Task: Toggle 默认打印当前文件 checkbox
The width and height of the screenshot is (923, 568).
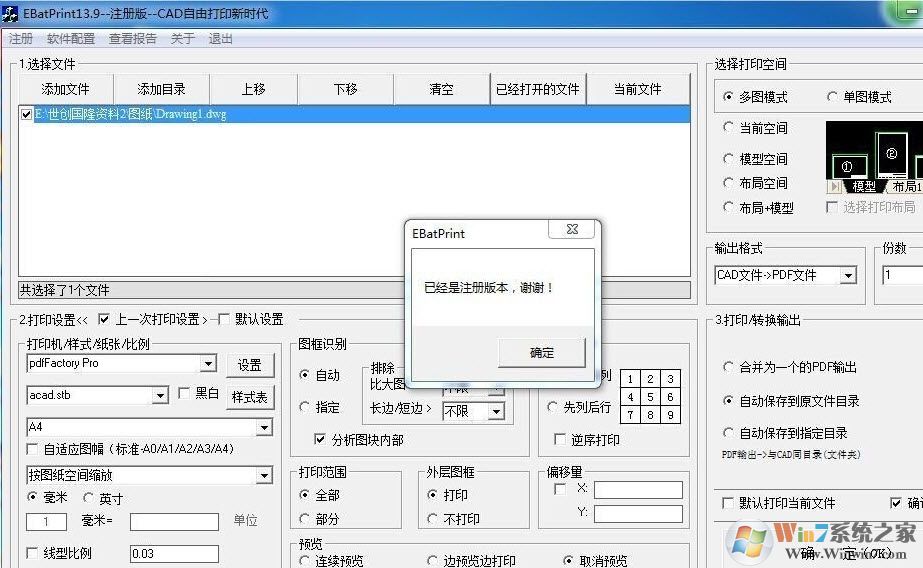Action: coord(728,503)
